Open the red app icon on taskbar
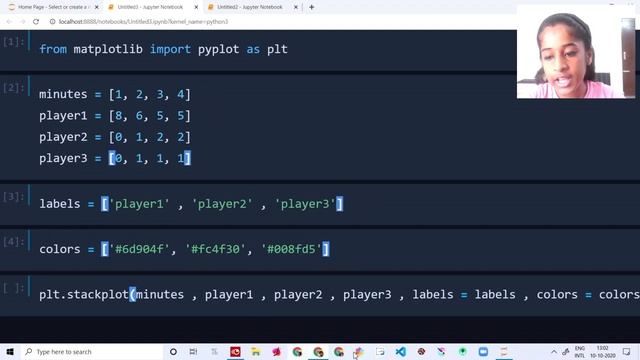This screenshot has width=640, height=360. 235,351
